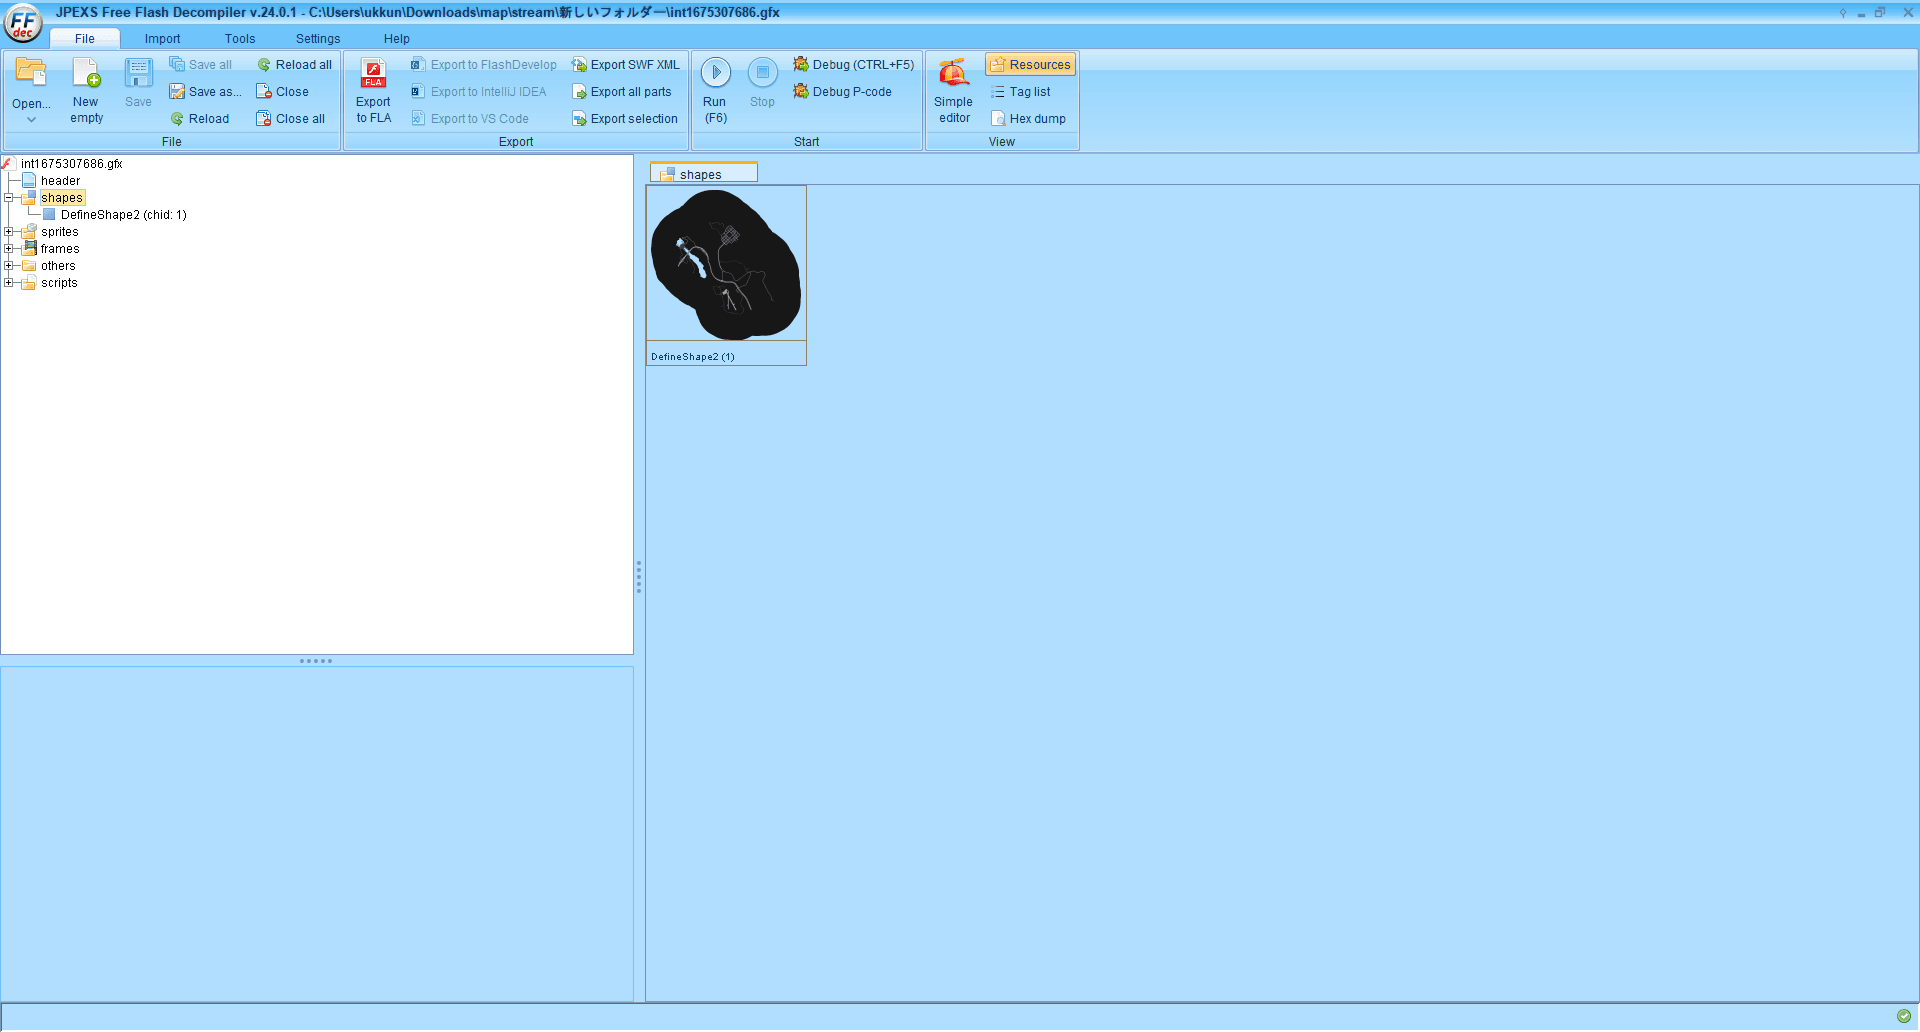Image resolution: width=1920 pixels, height=1032 pixels.
Task: Click Export selection icon
Action: tap(579, 119)
